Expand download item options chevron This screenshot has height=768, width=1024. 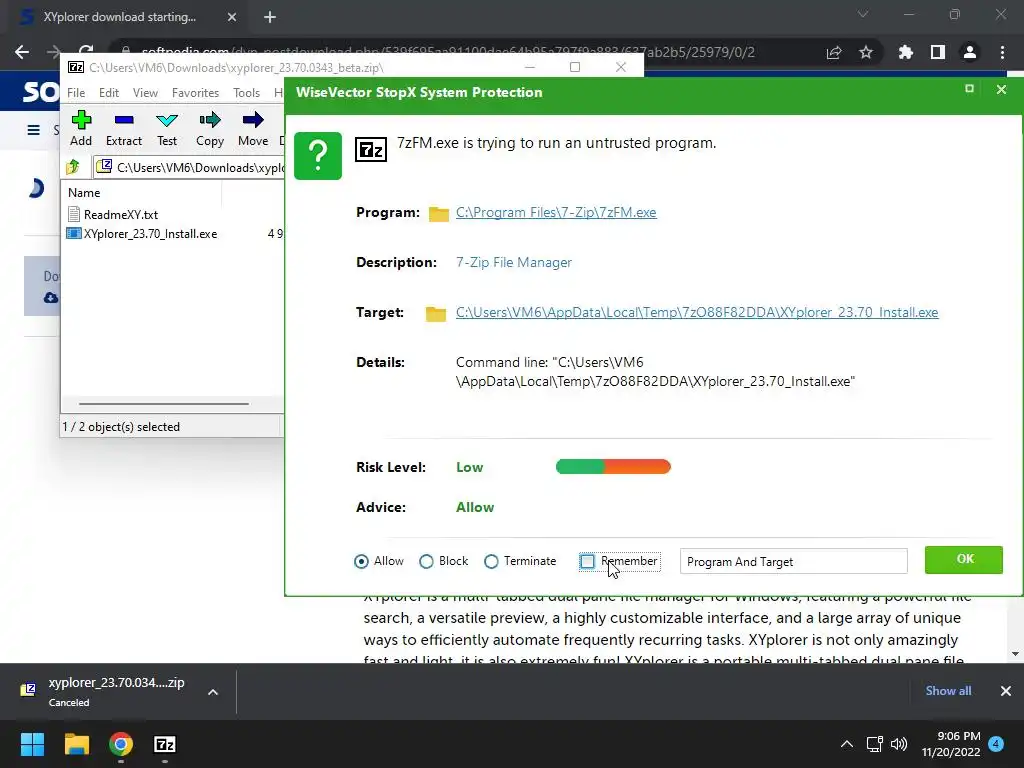213,692
